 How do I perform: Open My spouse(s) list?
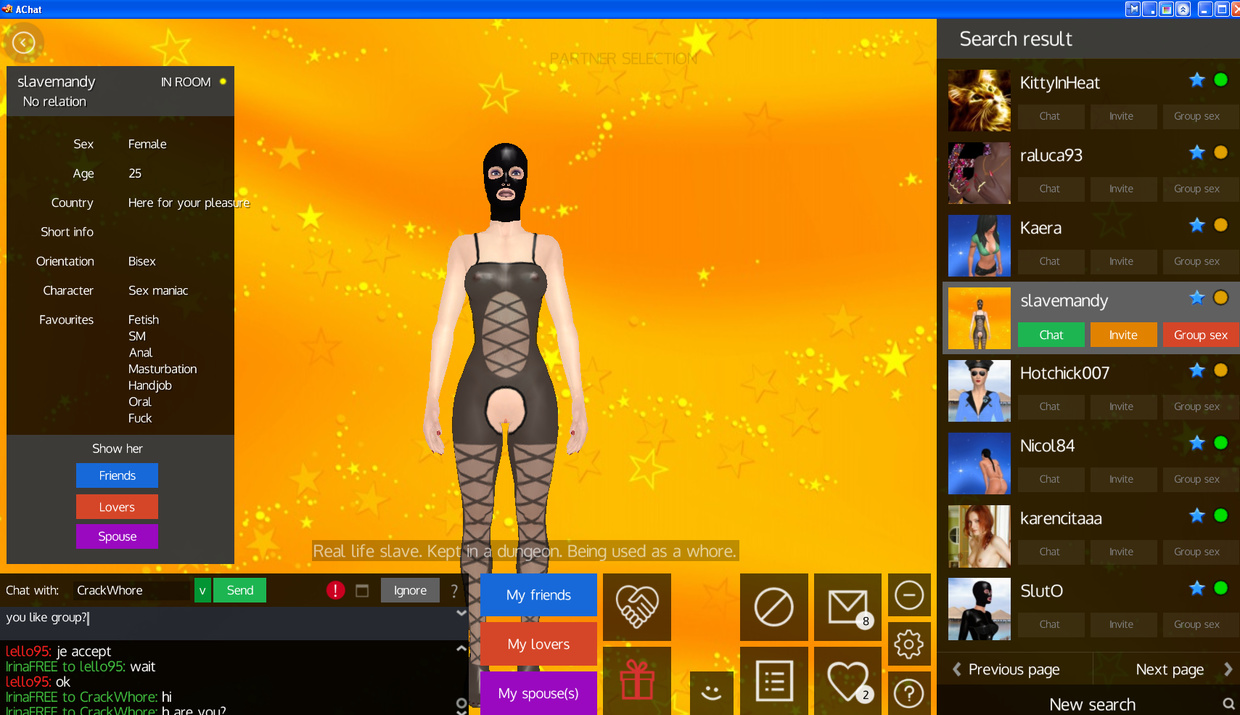(539, 693)
